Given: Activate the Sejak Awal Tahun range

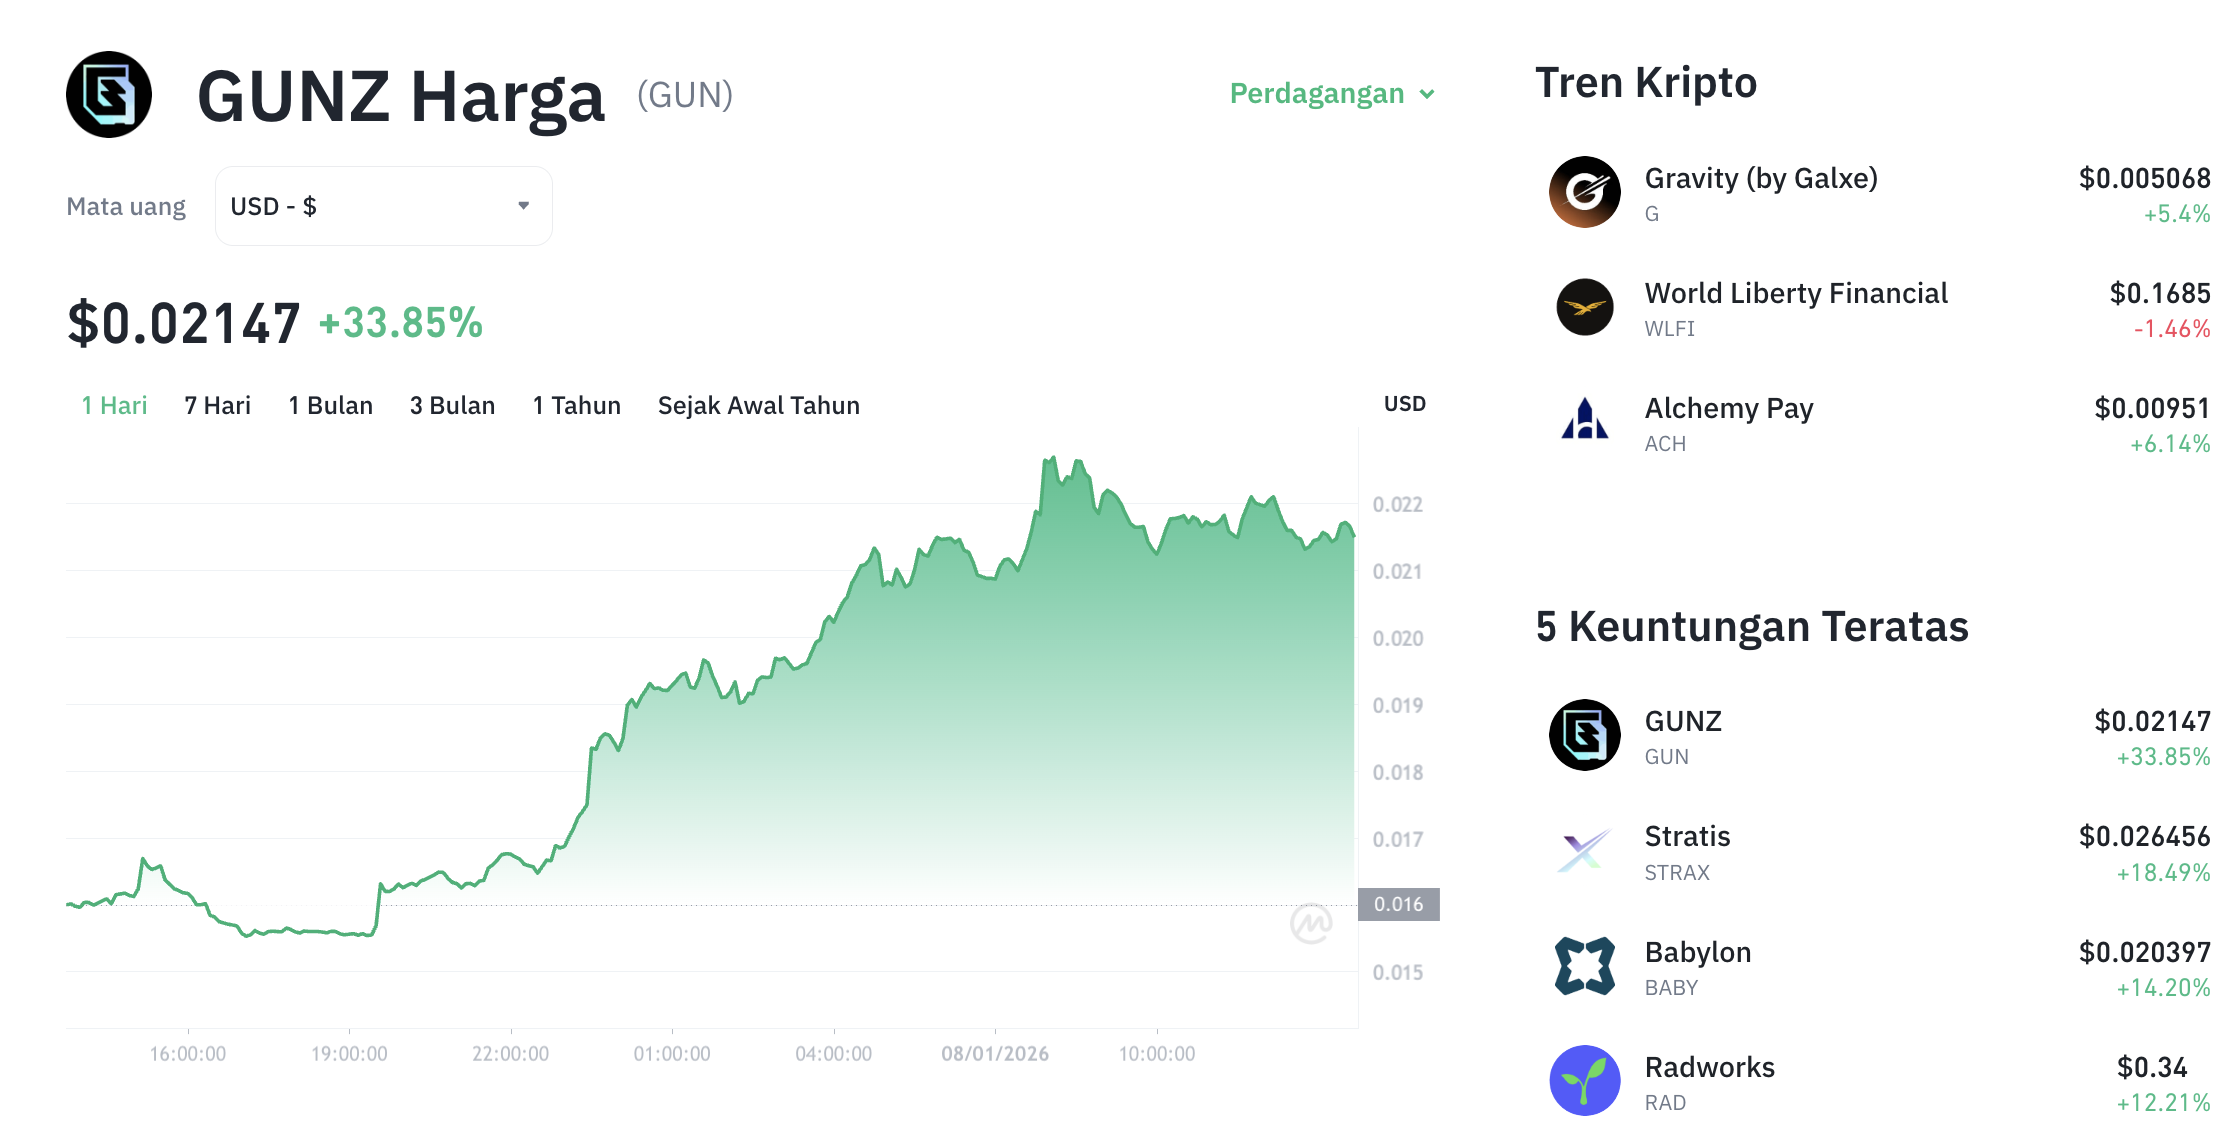Looking at the screenshot, I should [758, 405].
